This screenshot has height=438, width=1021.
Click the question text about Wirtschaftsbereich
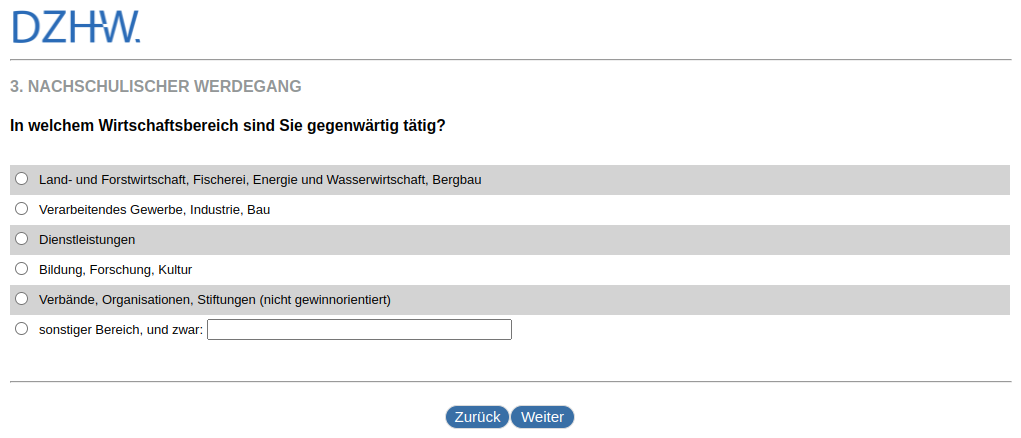coord(227,126)
